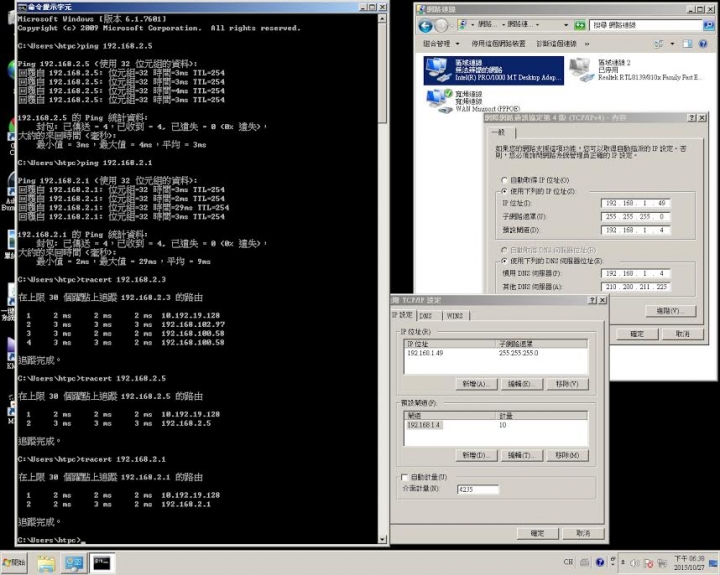Select the 區域連線 Intel PRO/1000 adapter icon
Screen dimensions: 720x575
click(494, 70)
